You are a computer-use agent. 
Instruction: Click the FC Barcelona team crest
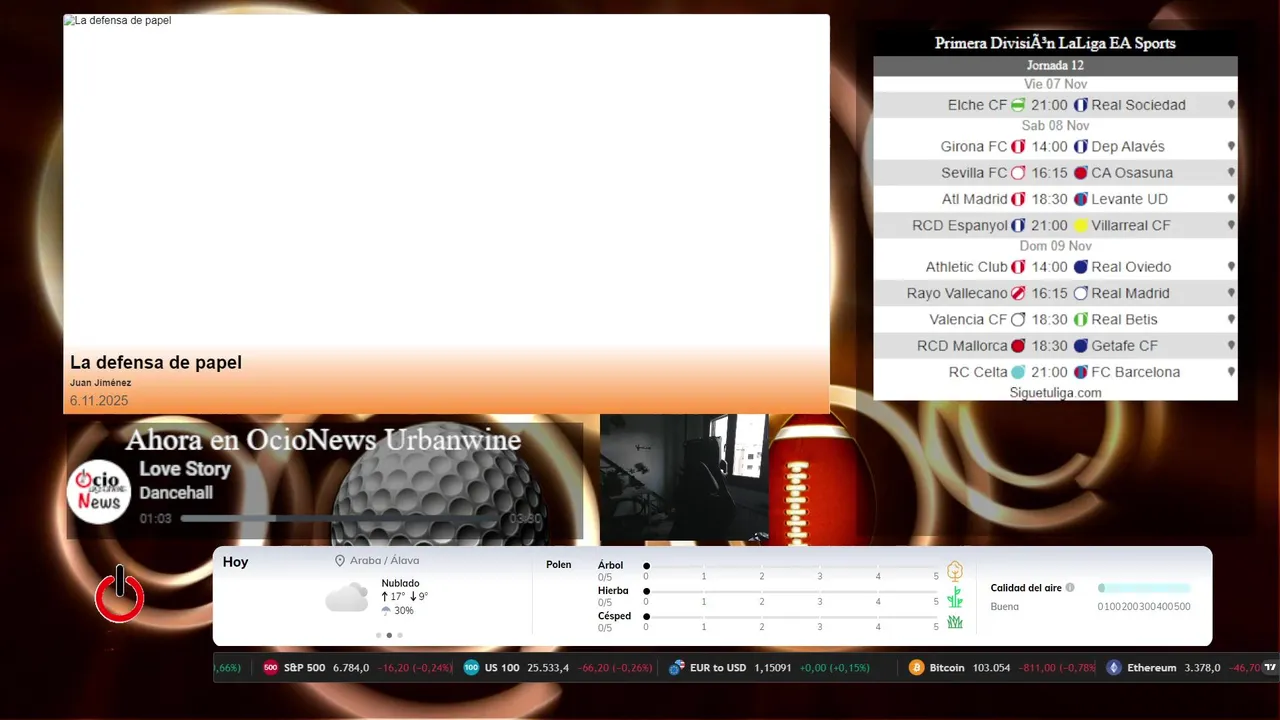1080,372
